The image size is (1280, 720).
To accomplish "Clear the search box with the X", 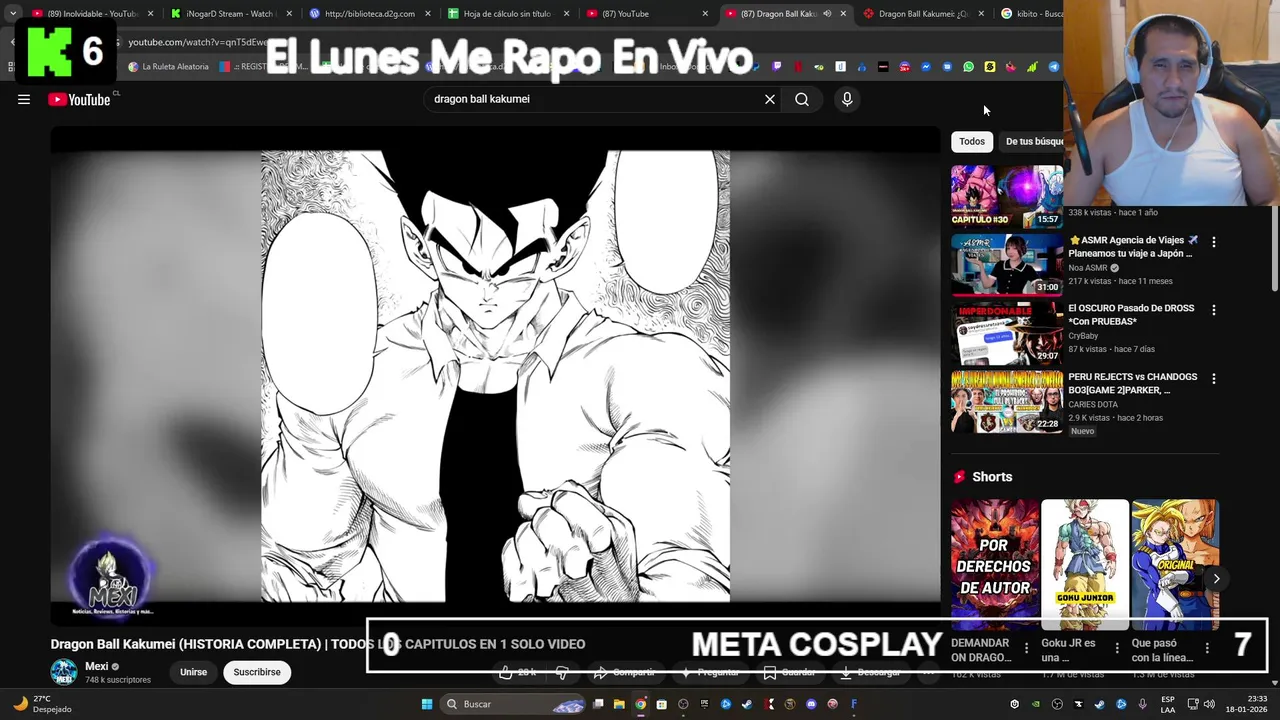I will click(x=770, y=99).
